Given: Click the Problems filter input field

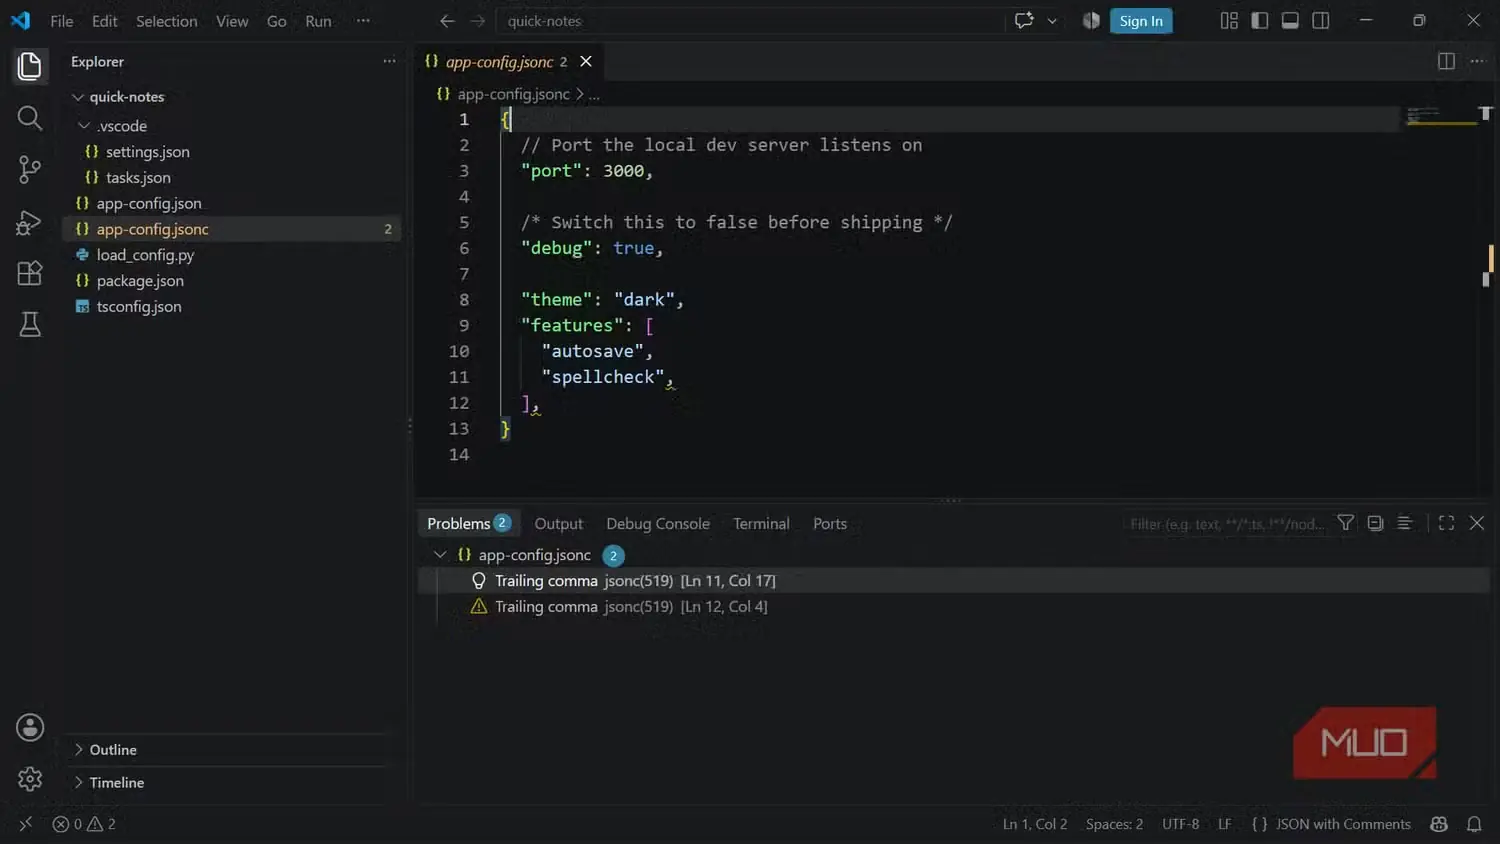Looking at the screenshot, I should click(1227, 523).
